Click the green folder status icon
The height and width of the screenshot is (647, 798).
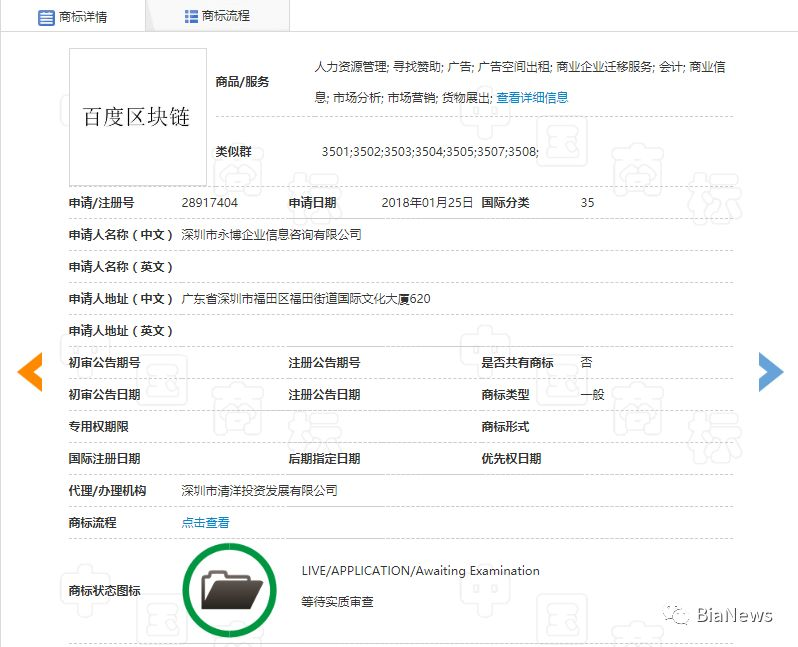[230, 590]
